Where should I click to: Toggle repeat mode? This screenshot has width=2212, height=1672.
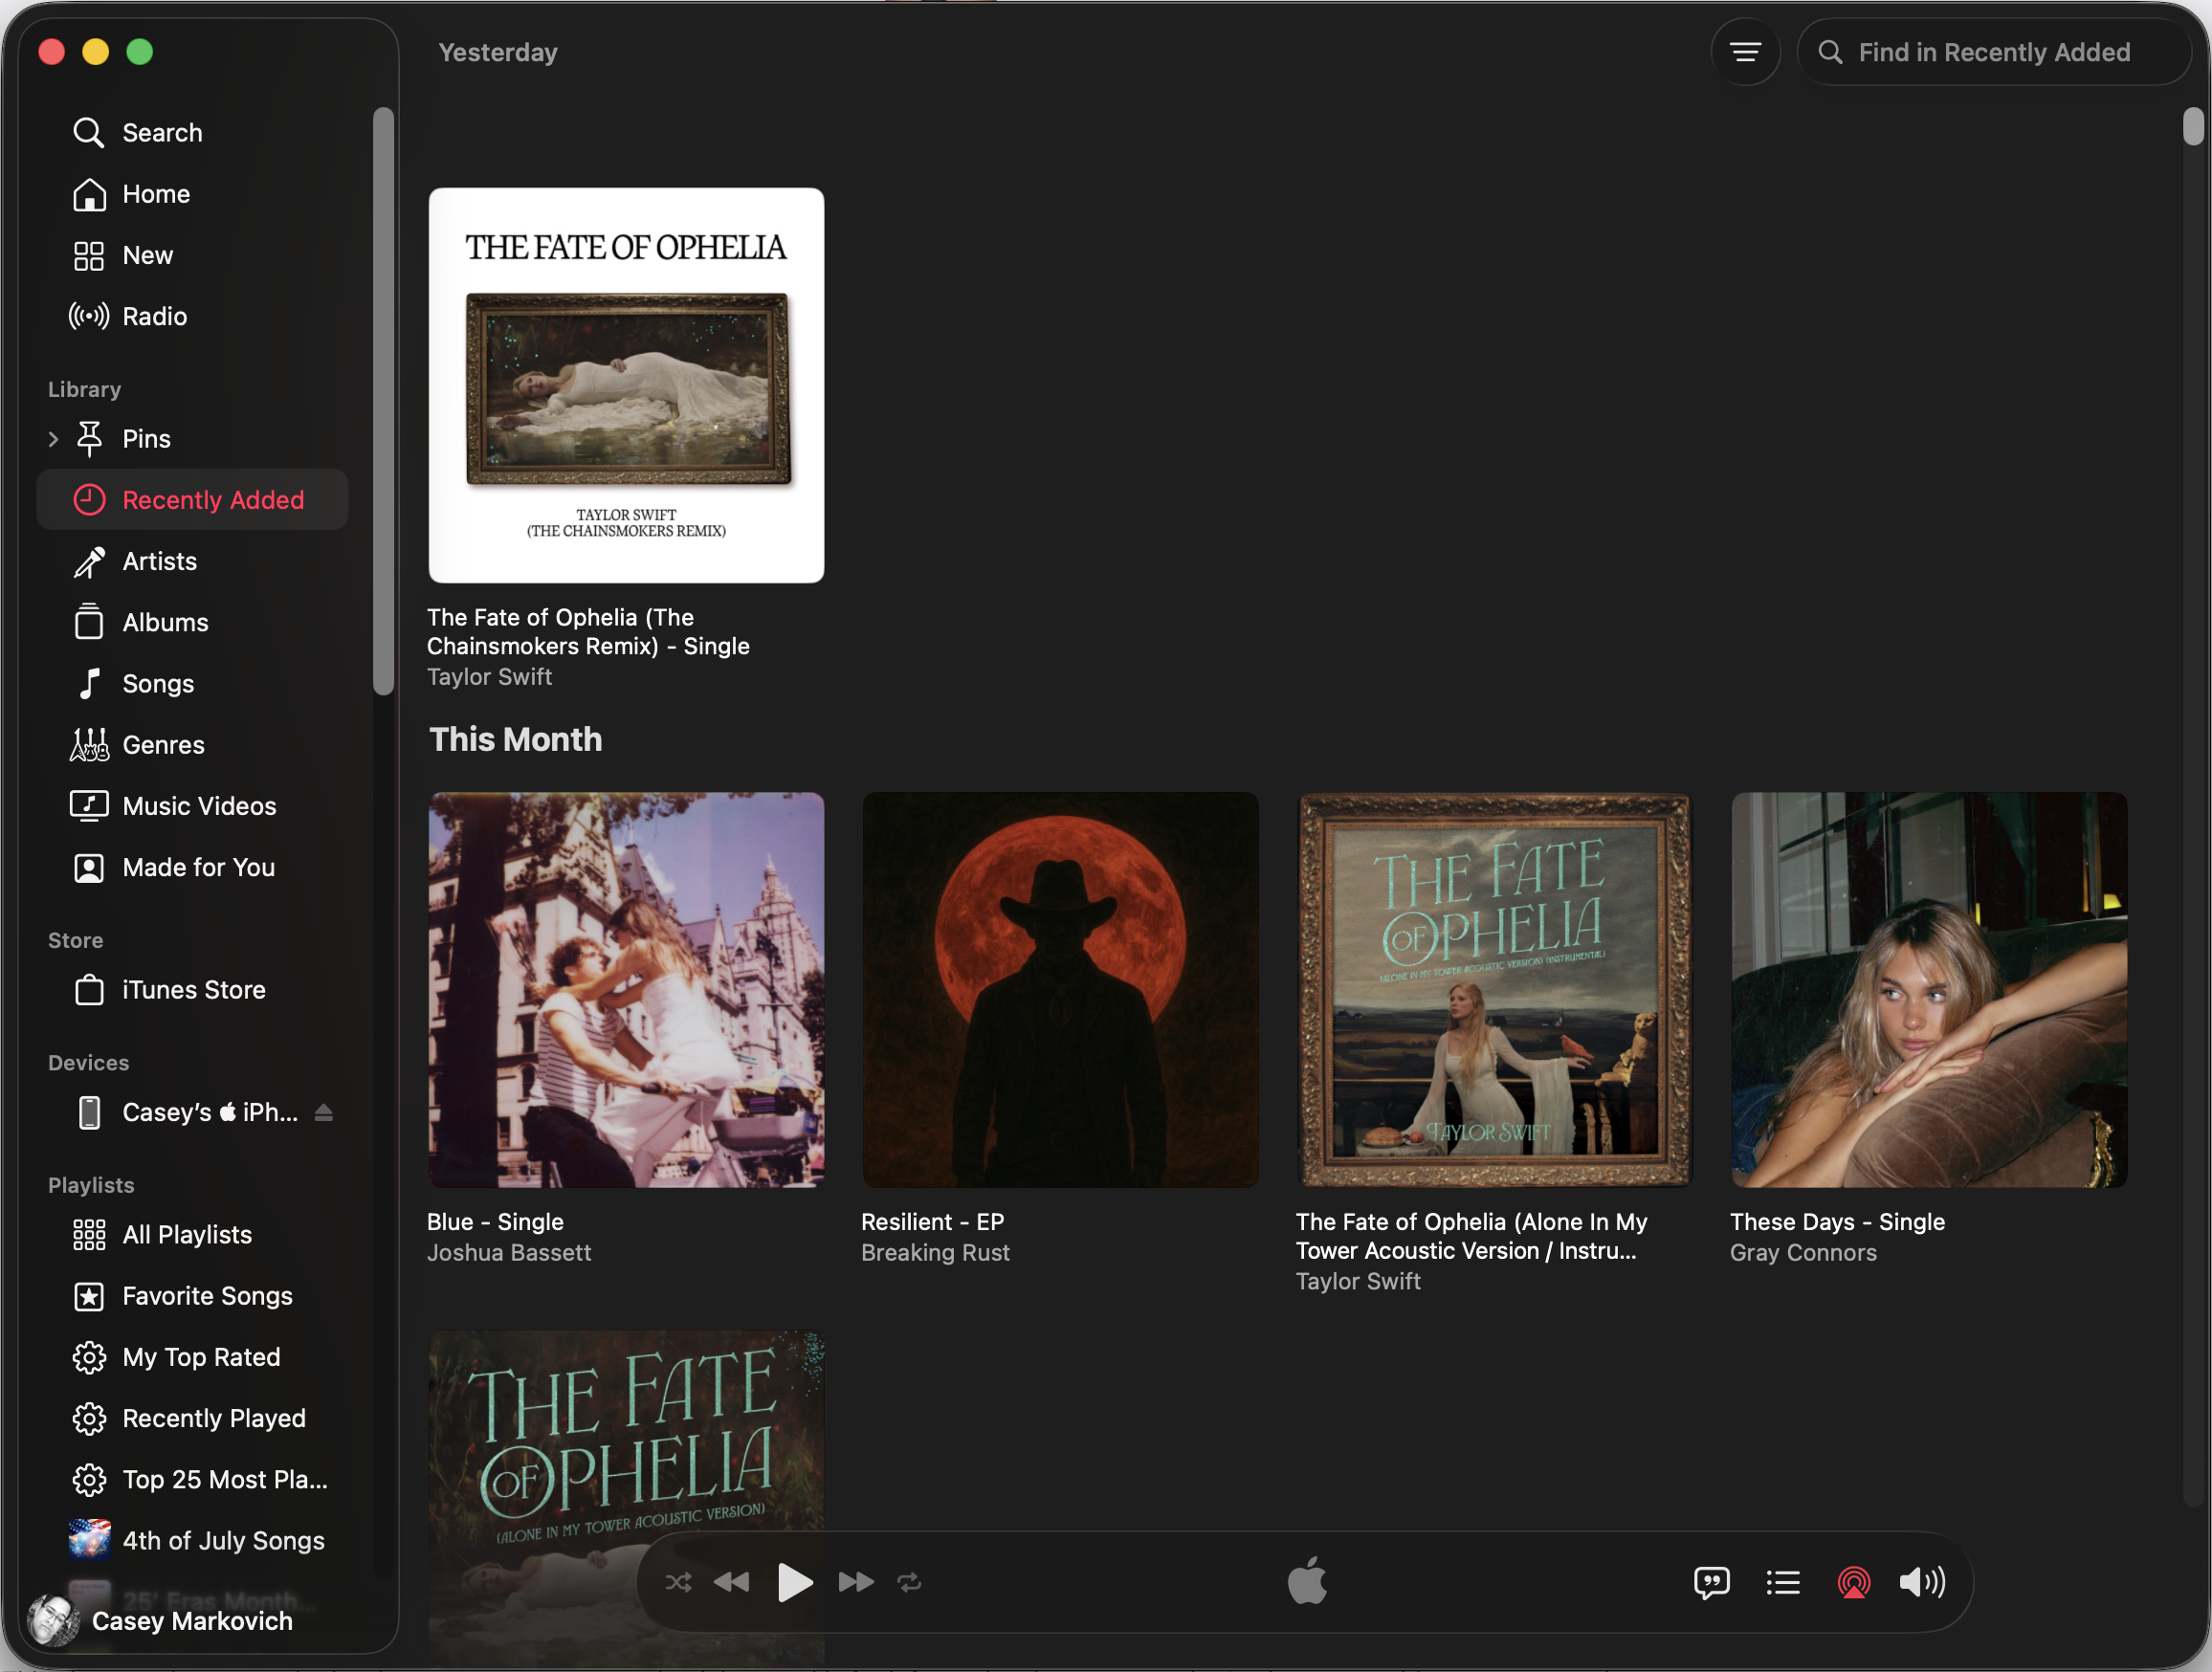tap(909, 1582)
